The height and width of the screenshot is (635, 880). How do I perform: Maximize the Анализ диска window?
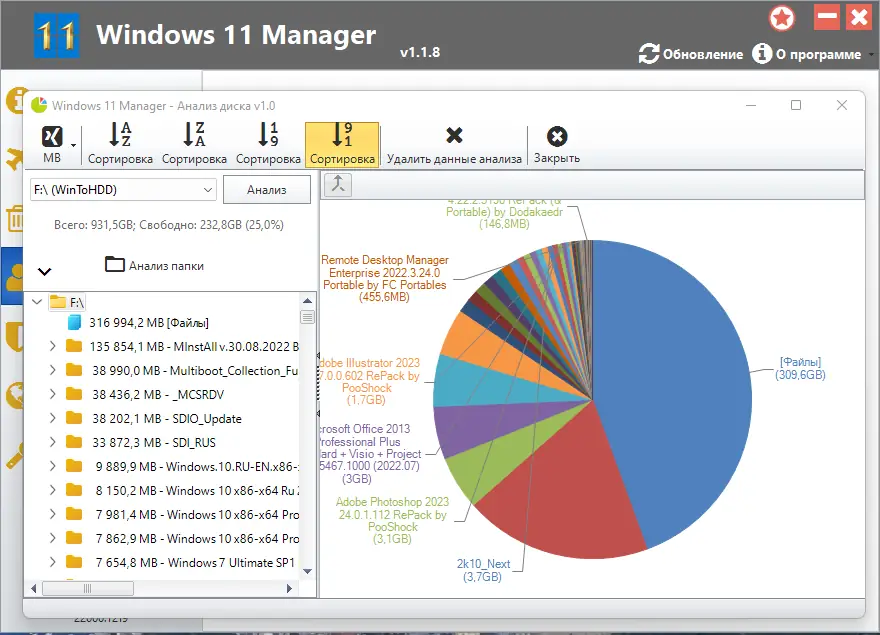pos(796,105)
